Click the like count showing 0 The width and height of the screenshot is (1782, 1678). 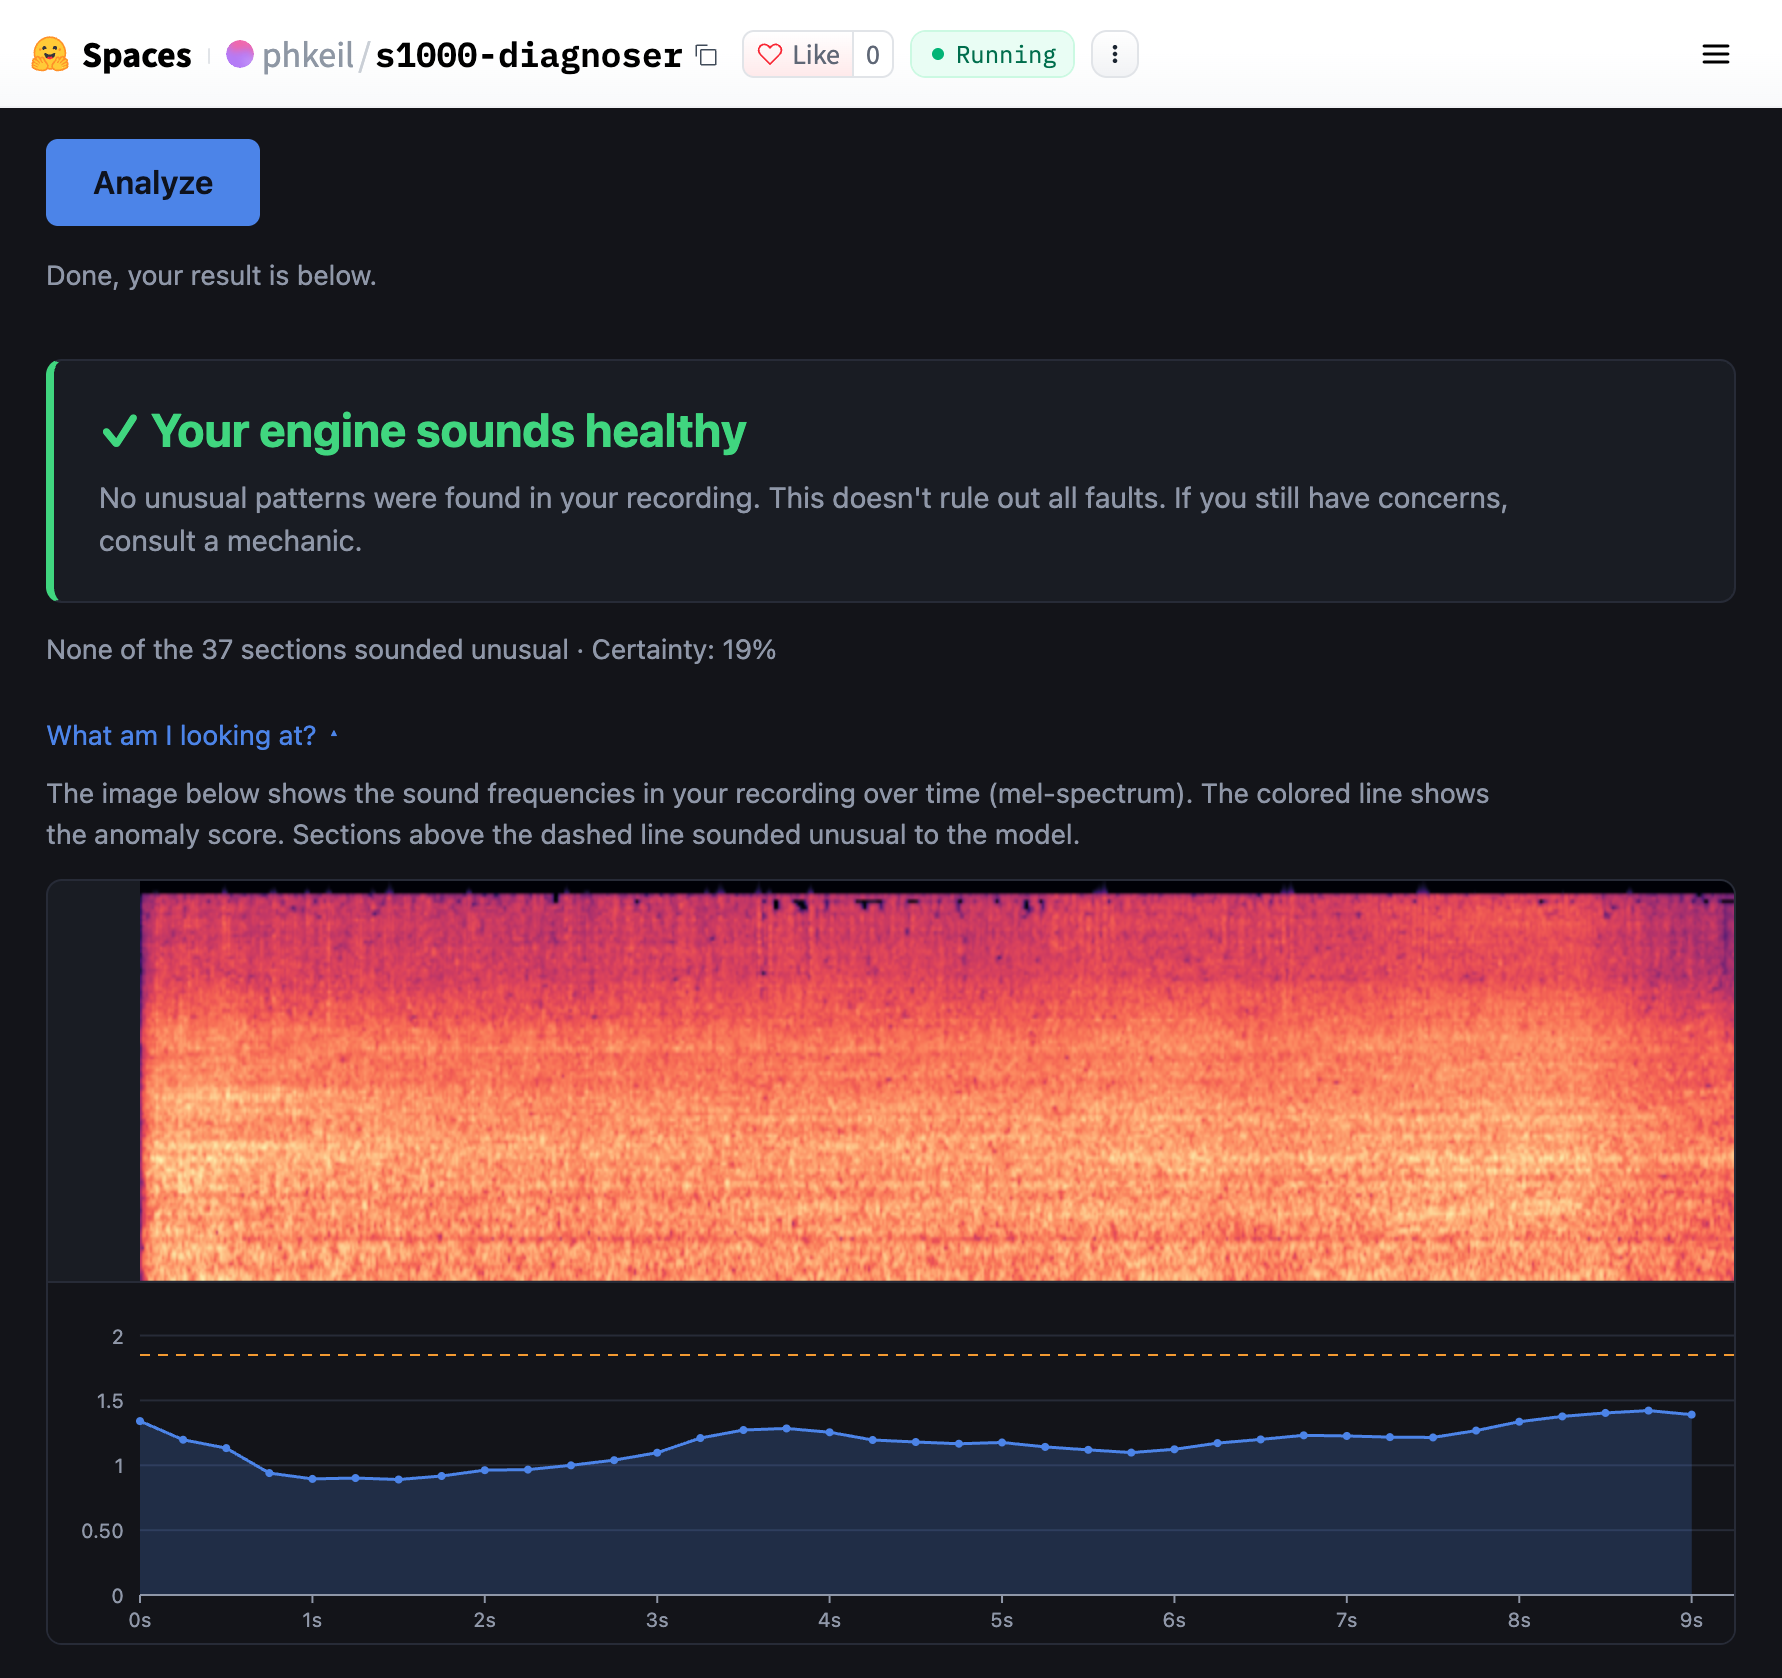coord(873,54)
